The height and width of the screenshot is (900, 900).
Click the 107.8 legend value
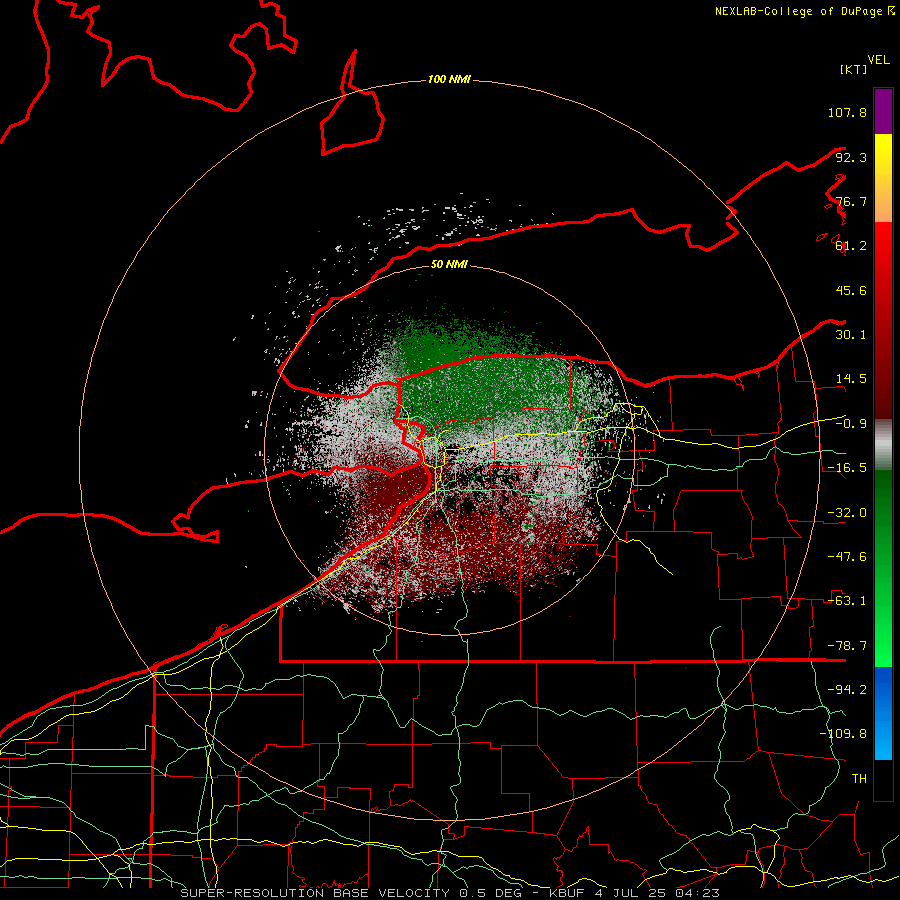(x=847, y=112)
